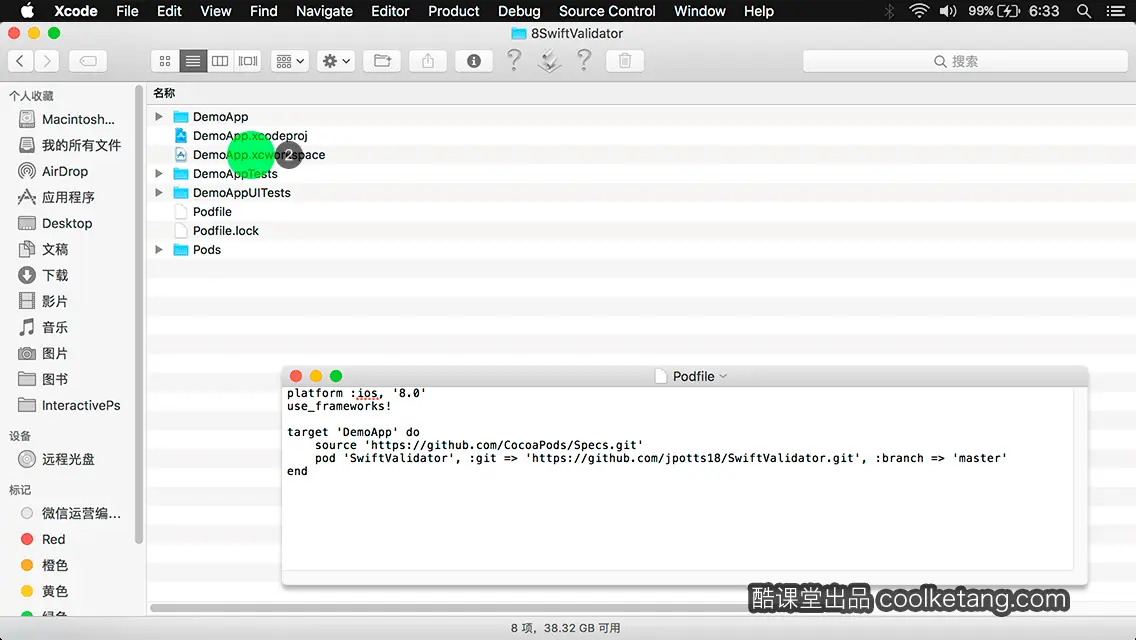
Task: Click the Pods folder icon
Action: pyautogui.click(x=181, y=249)
